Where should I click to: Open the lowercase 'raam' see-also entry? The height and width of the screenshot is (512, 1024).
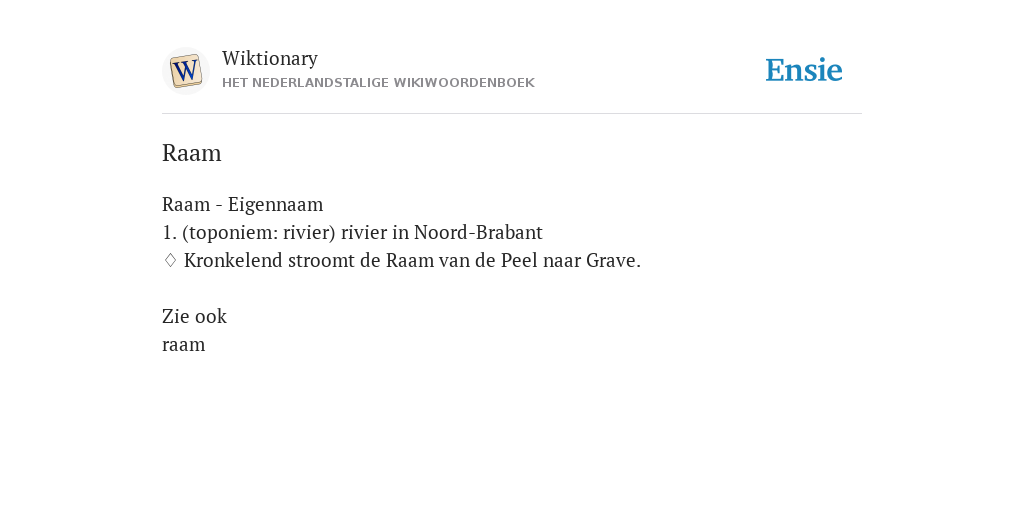click(x=184, y=345)
